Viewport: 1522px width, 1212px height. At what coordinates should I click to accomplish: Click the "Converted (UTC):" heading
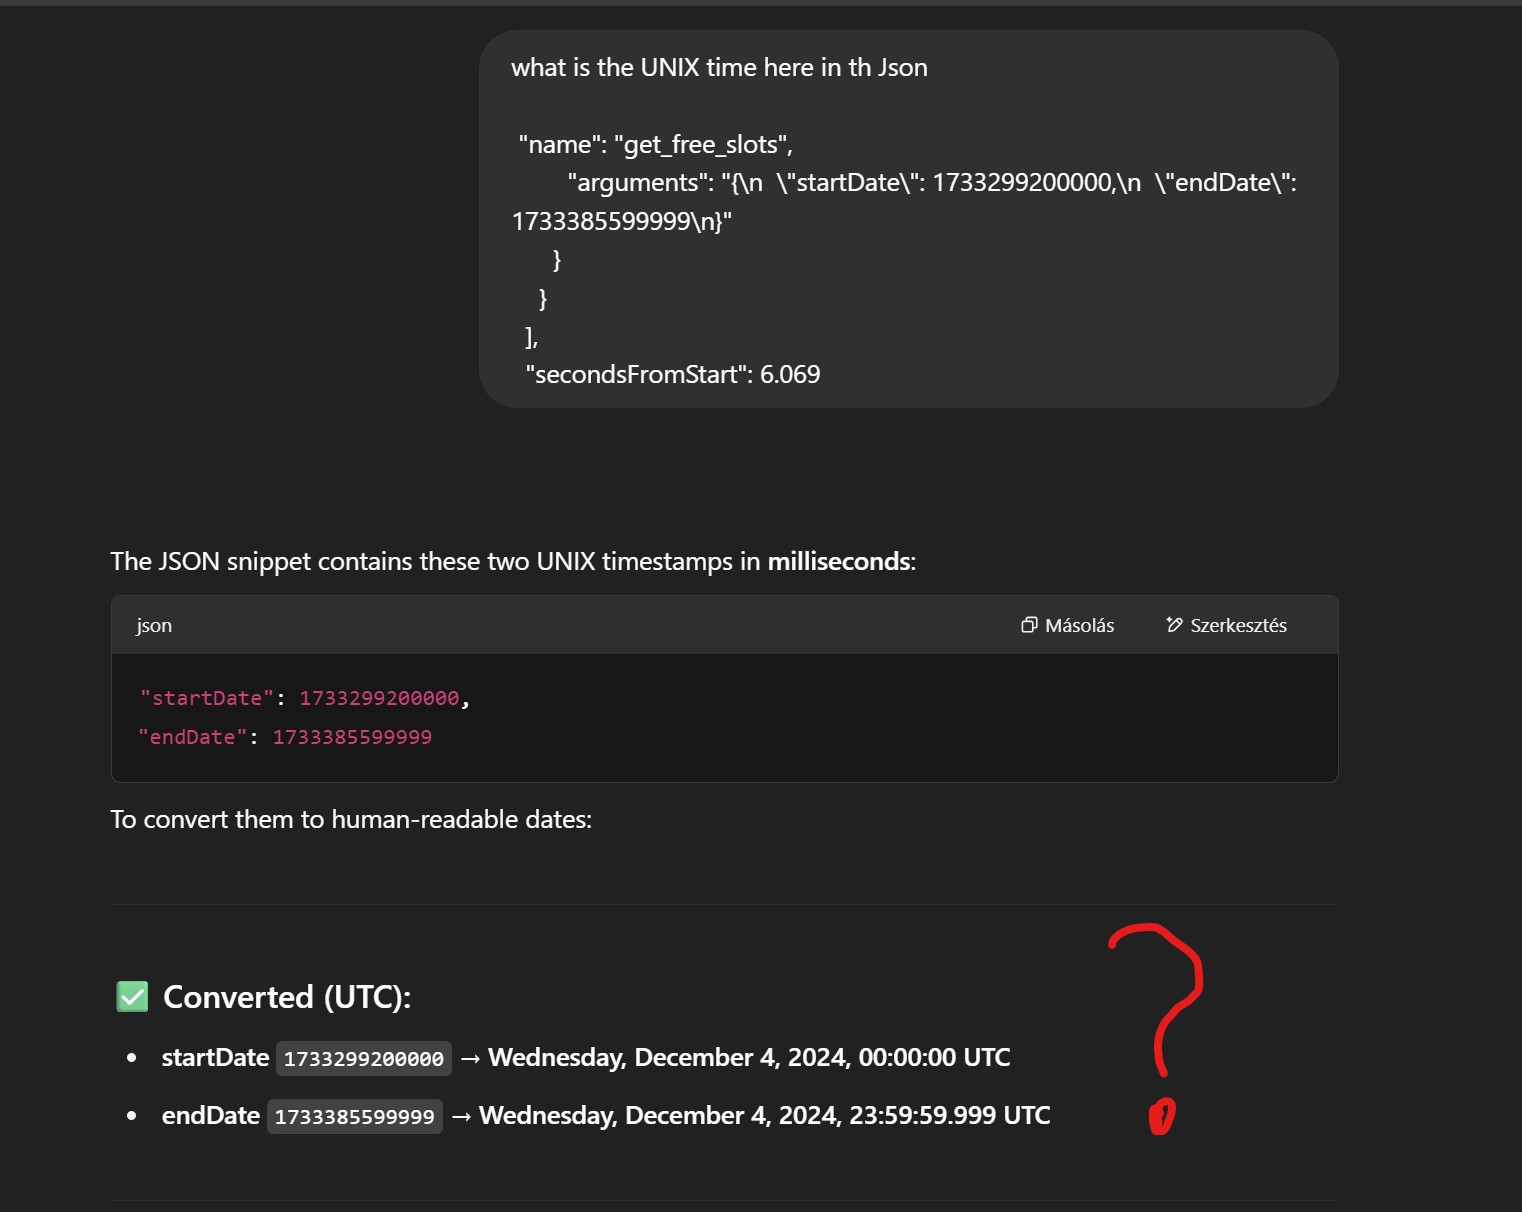pos(287,997)
